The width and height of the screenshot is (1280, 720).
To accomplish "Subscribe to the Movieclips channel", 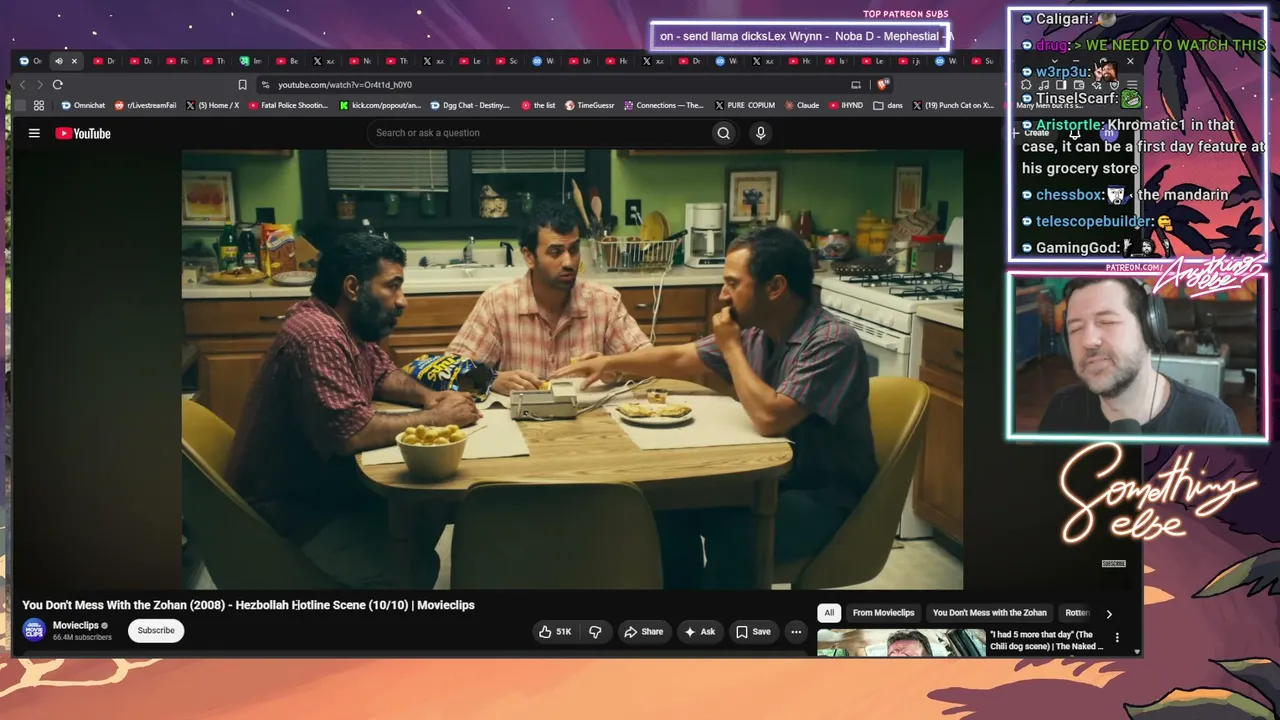I will [156, 631].
